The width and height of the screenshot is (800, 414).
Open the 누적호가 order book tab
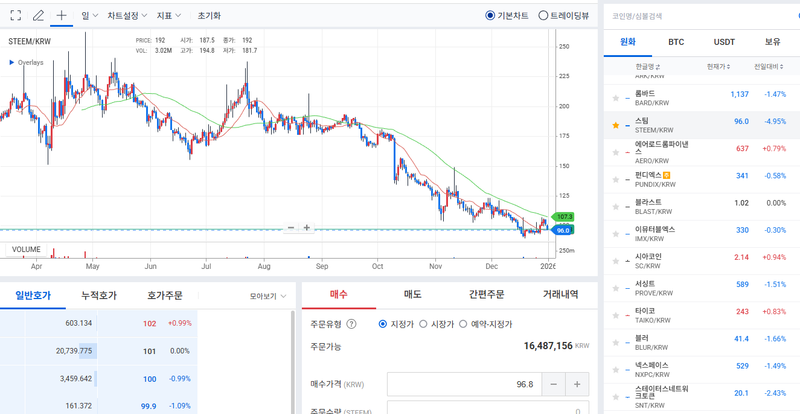(99, 295)
